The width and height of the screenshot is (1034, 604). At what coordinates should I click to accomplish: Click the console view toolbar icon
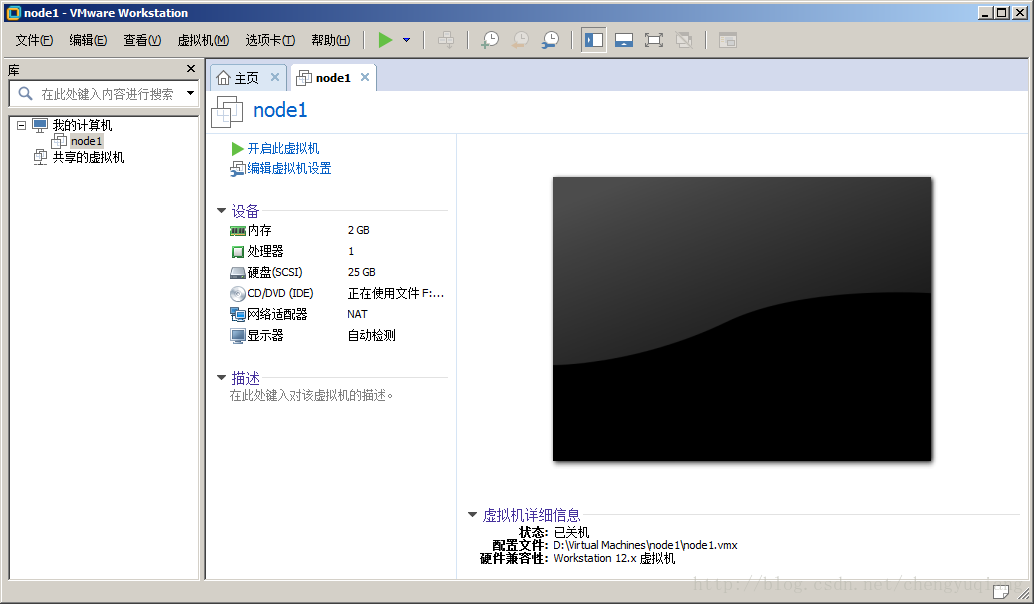(x=727, y=40)
